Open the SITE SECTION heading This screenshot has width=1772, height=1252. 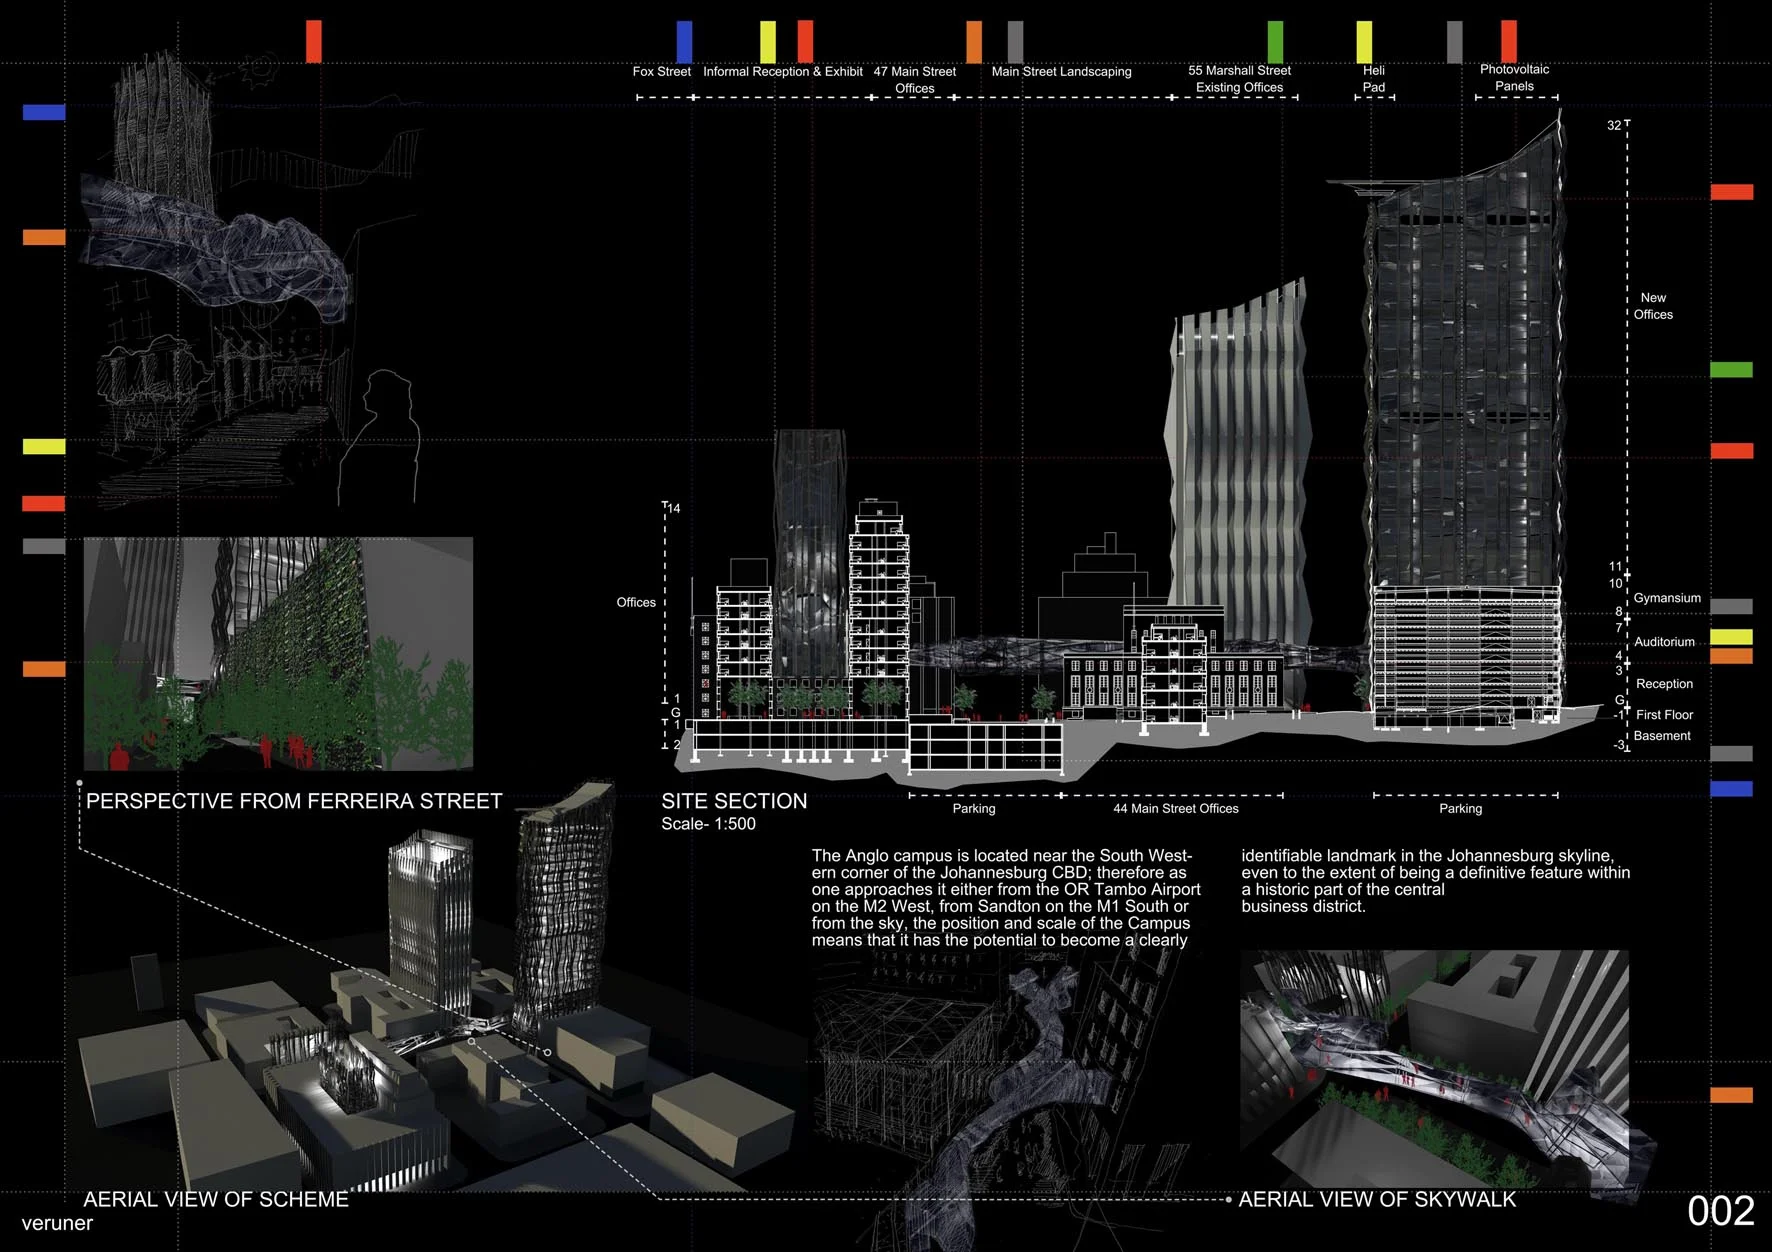pos(735,801)
